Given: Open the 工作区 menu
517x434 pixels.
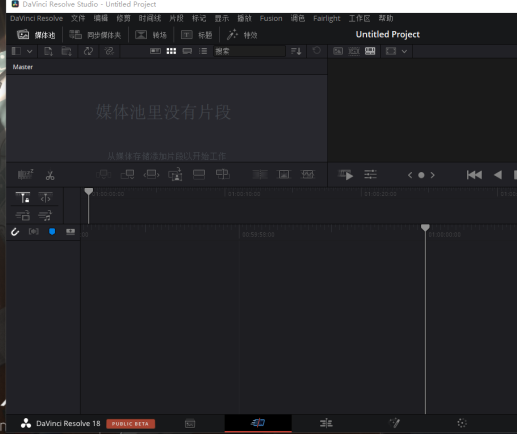Looking at the screenshot, I should pos(359,18).
